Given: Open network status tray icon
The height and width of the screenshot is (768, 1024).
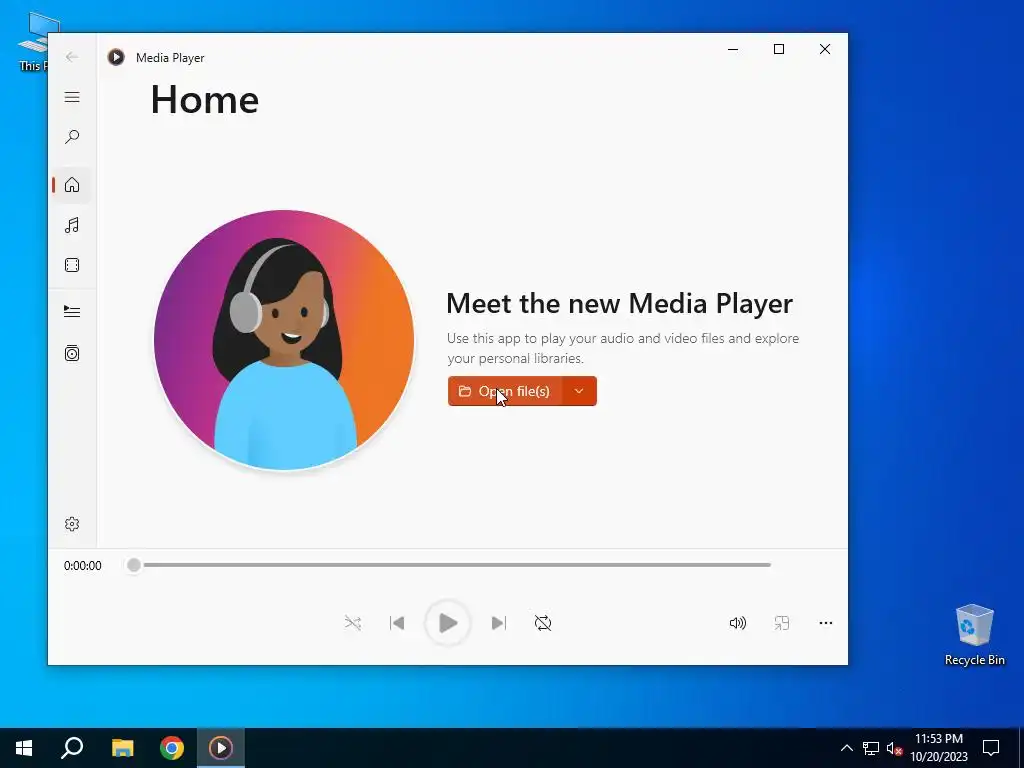Looking at the screenshot, I should 871,748.
